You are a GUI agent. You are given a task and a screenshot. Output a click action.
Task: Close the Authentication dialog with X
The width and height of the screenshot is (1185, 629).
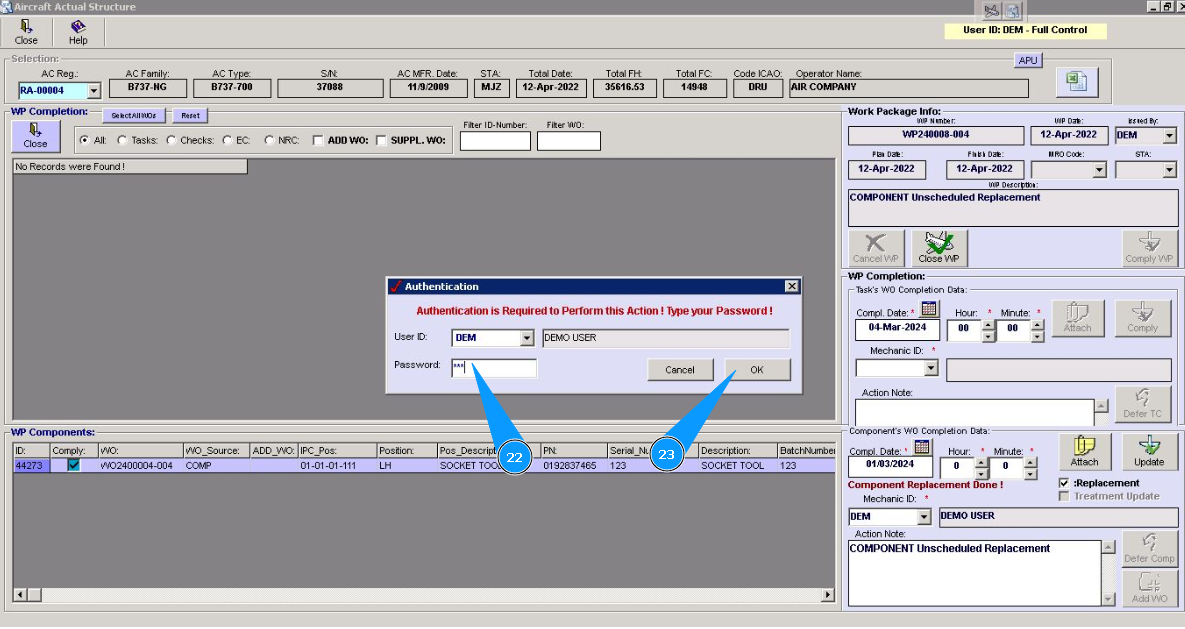pyautogui.click(x=791, y=287)
